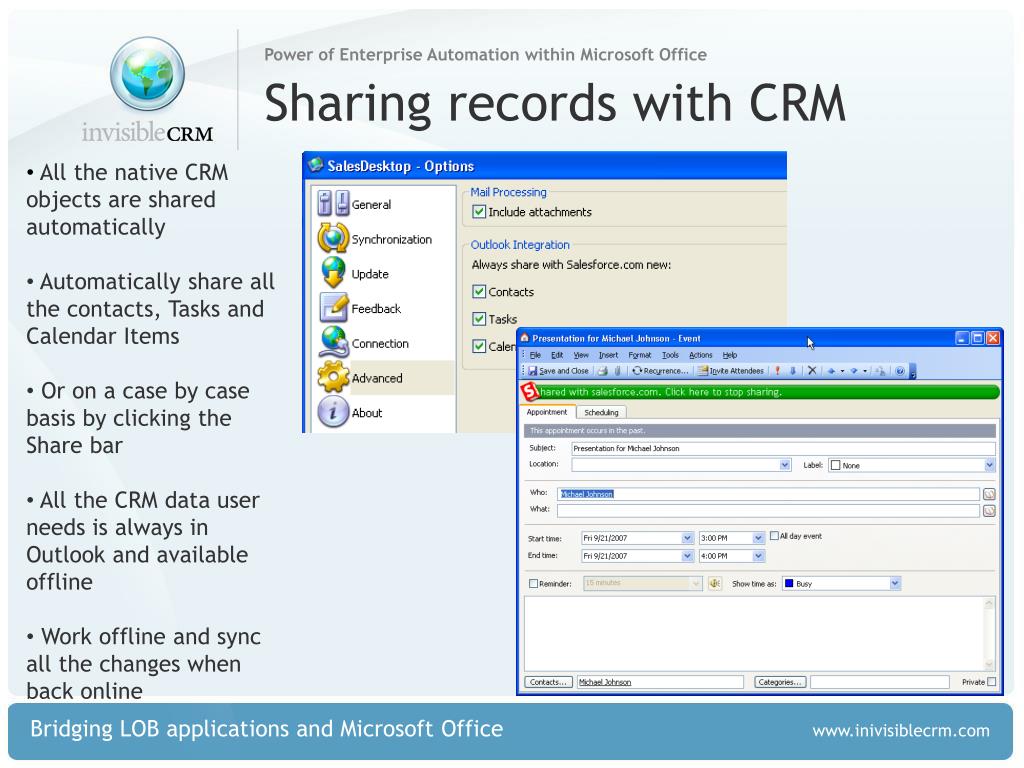Screen dimensions: 1024x768
Task: Uncheck the Tasks sharing checkbox
Action: [x=479, y=319]
